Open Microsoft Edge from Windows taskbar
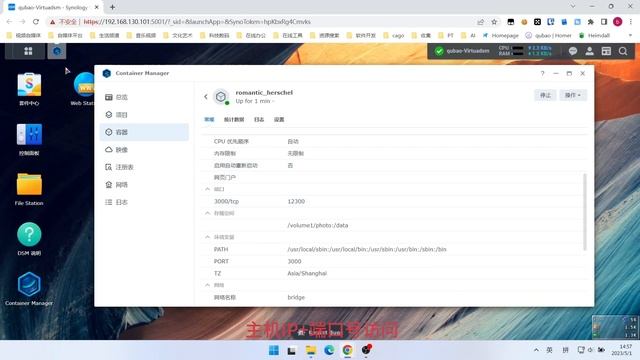Image resolution: width=640 pixels, height=360 pixels. click(x=329, y=350)
